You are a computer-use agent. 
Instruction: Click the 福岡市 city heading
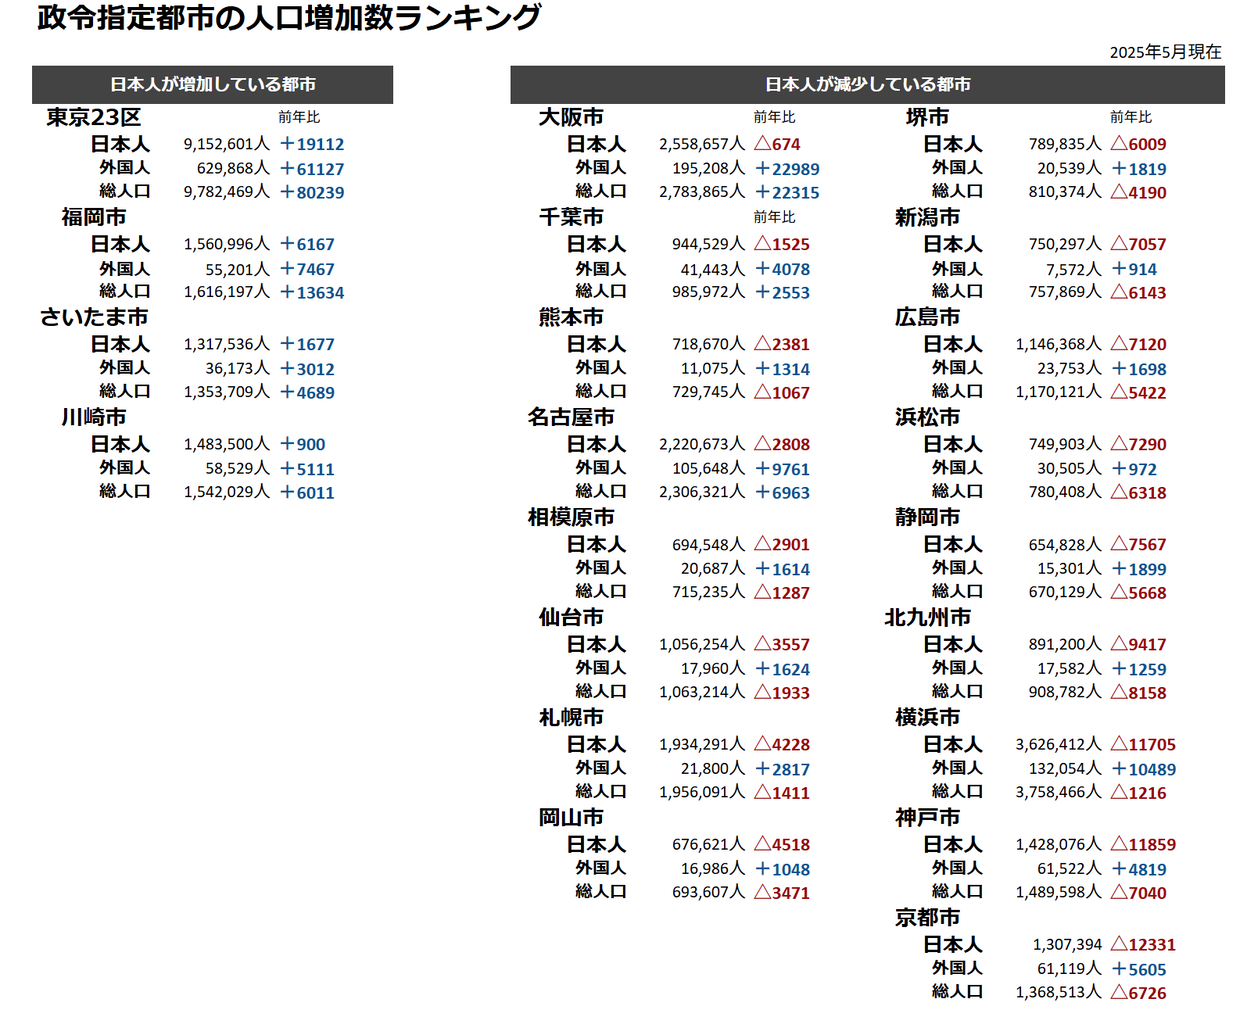point(94,217)
